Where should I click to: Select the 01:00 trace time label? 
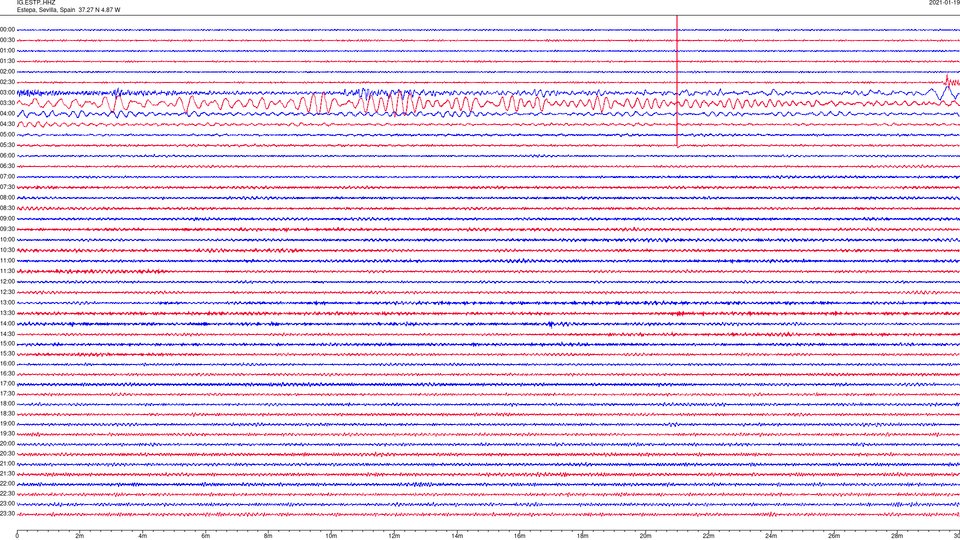7,51
